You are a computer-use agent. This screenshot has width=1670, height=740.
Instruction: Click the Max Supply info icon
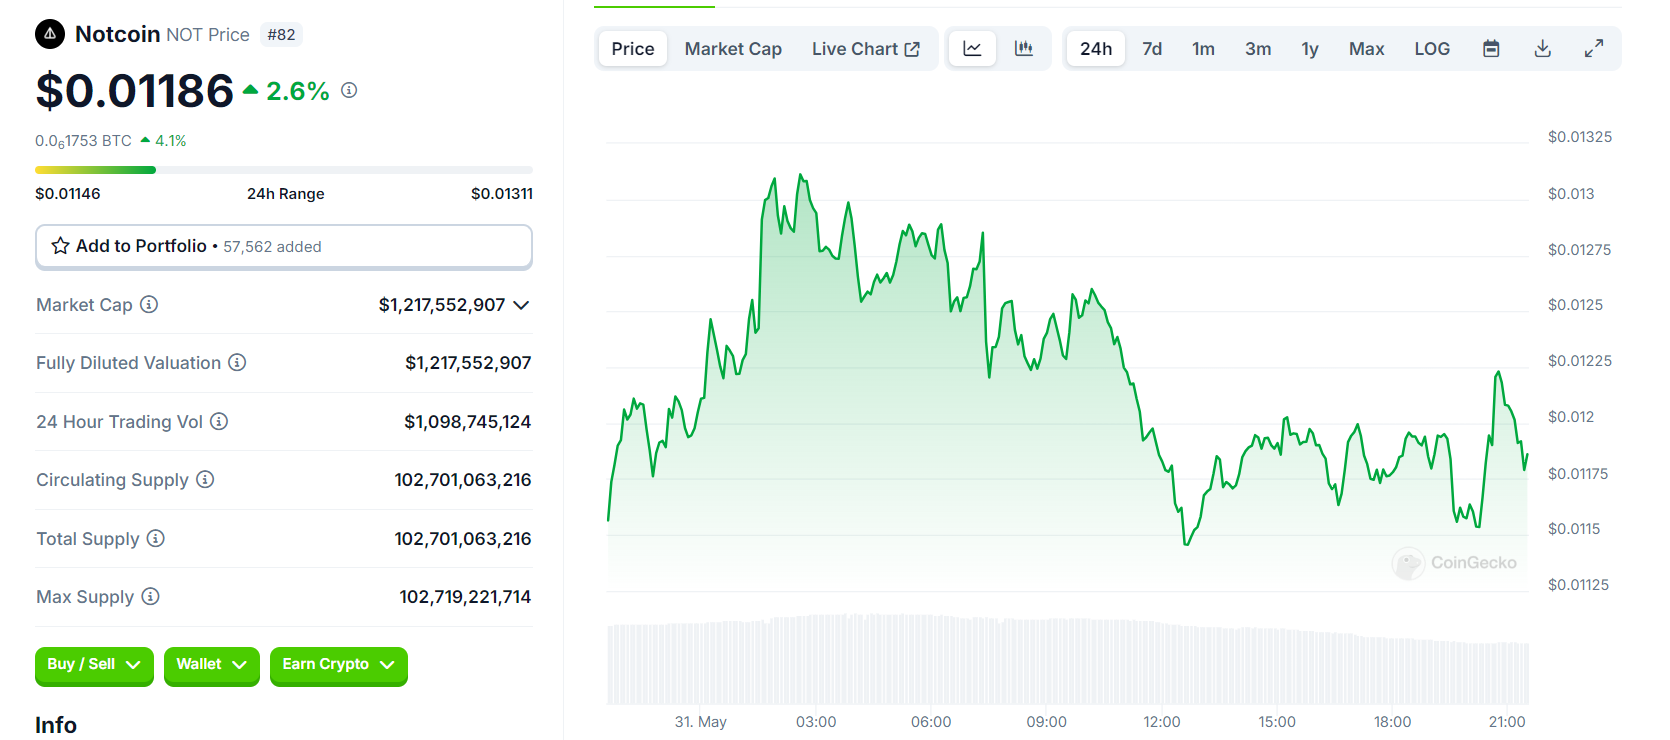coord(150,596)
